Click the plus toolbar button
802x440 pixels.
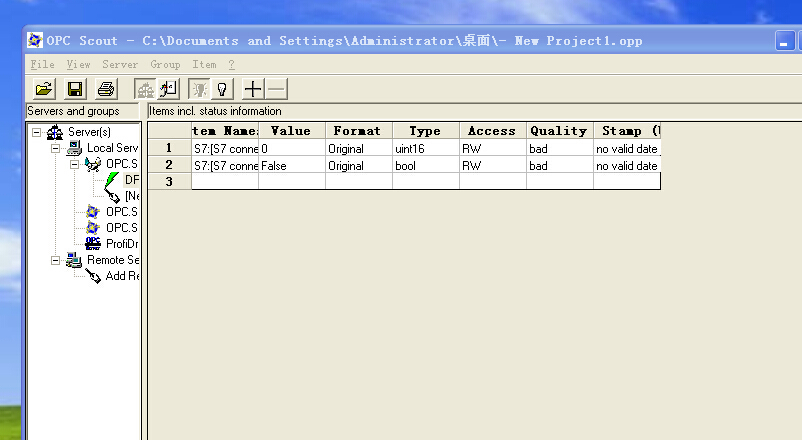253,89
